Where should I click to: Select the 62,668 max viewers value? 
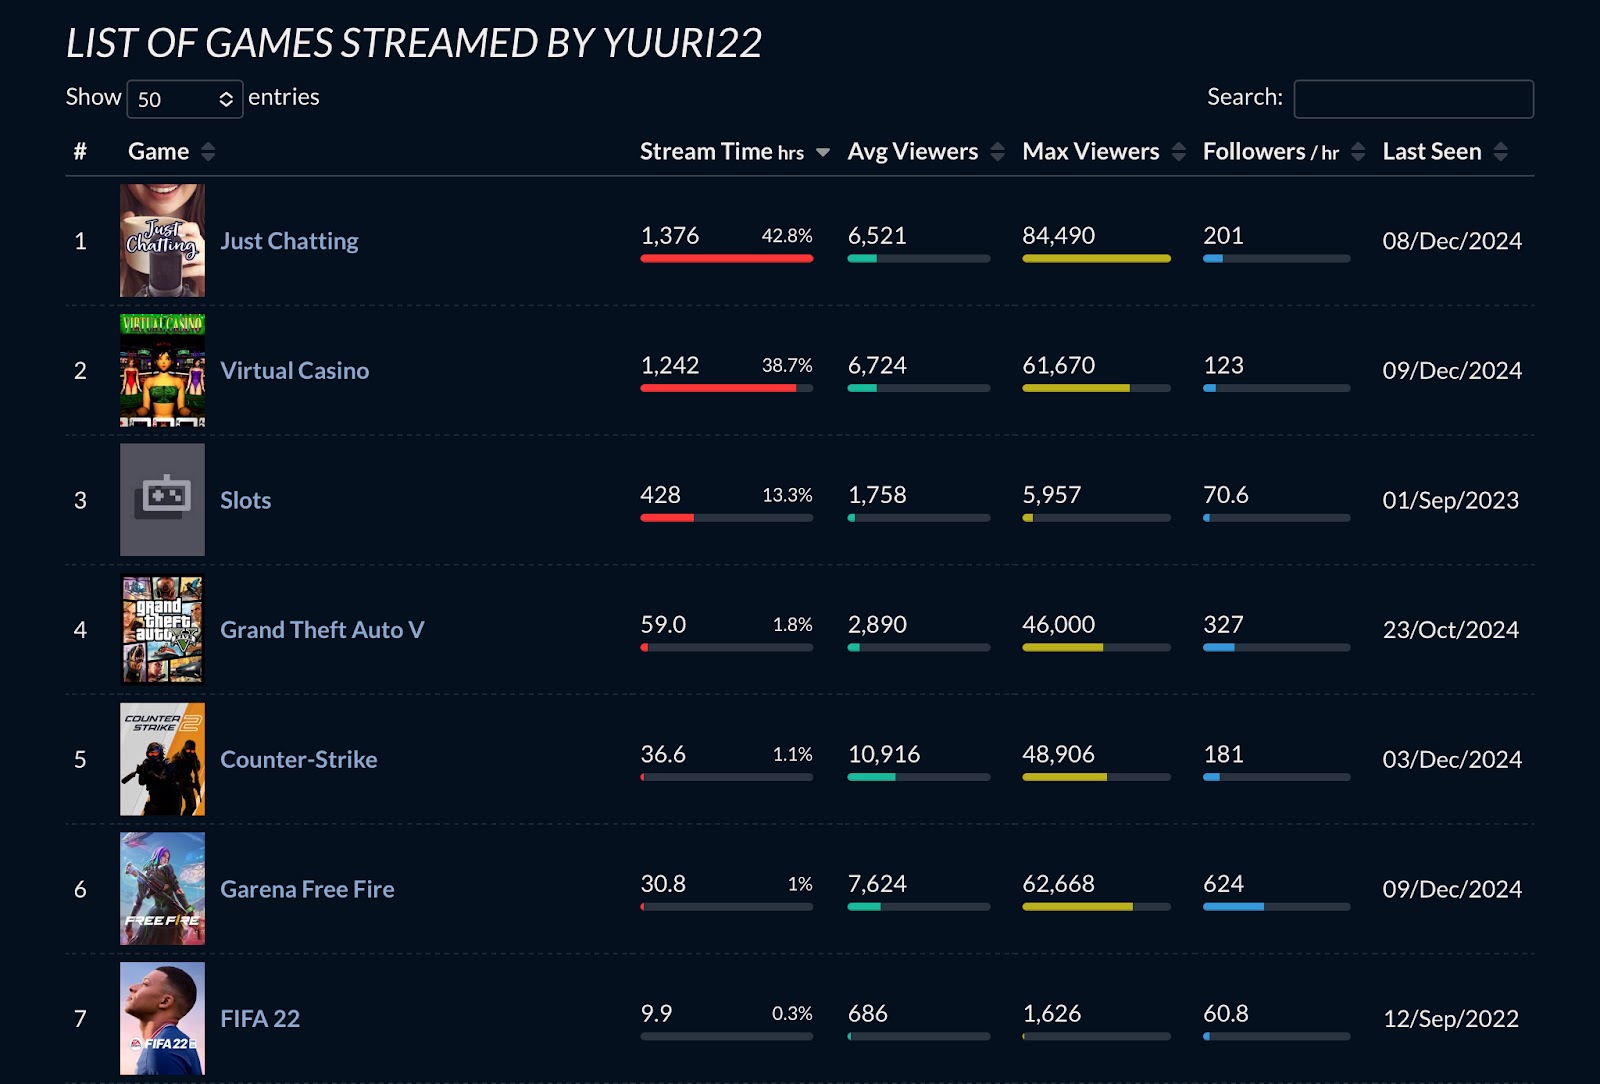(x=1059, y=884)
